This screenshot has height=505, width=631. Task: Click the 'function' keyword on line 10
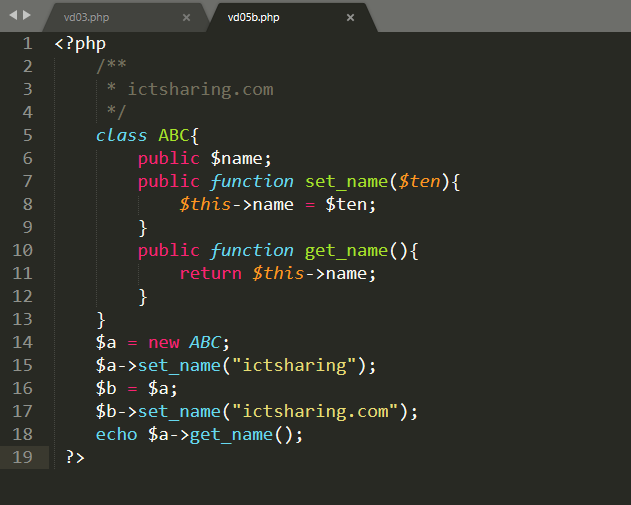(x=252, y=251)
